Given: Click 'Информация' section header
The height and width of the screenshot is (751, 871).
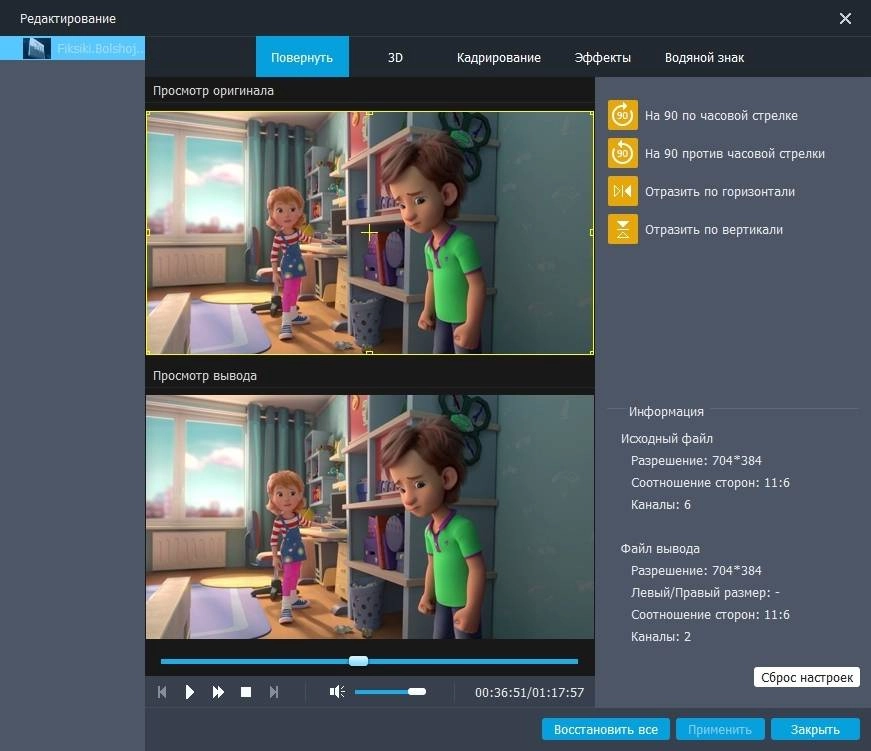Looking at the screenshot, I should tap(666, 412).
